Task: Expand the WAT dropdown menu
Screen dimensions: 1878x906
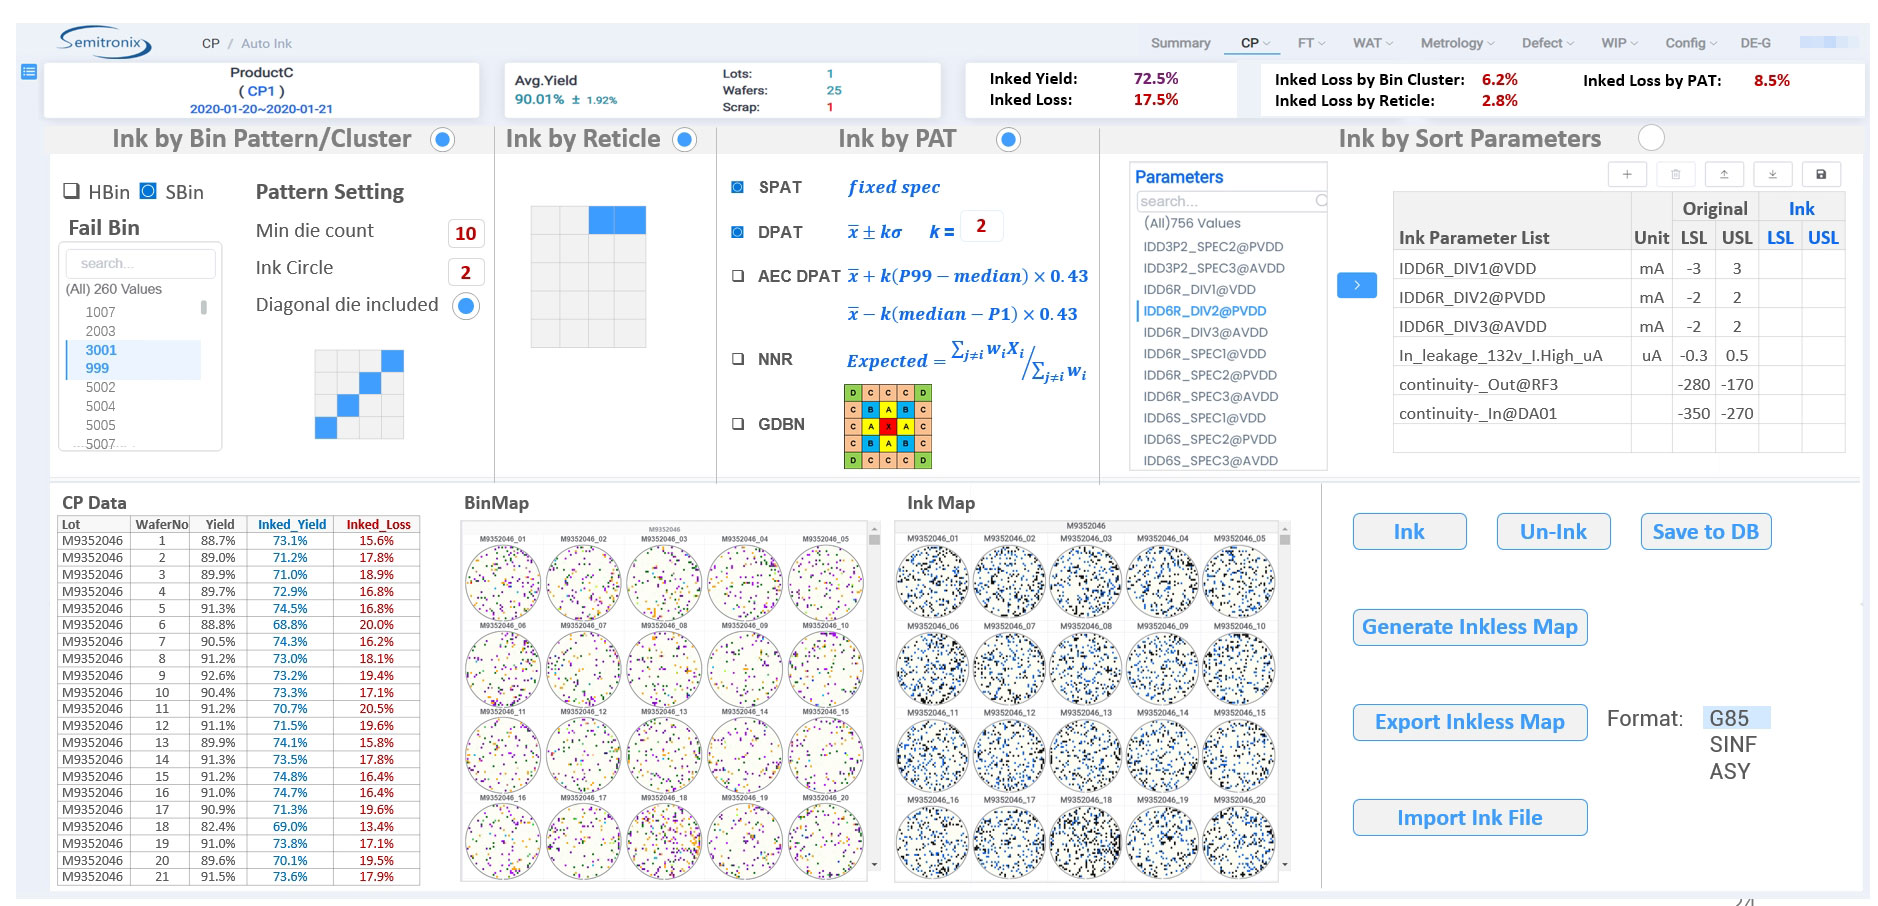Action: [x=1372, y=43]
